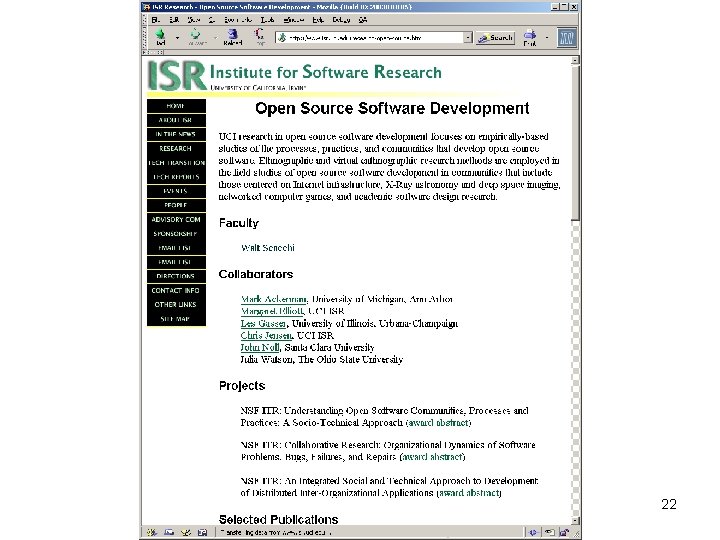Open the Debug menu
The image size is (720, 540).
[341, 20]
